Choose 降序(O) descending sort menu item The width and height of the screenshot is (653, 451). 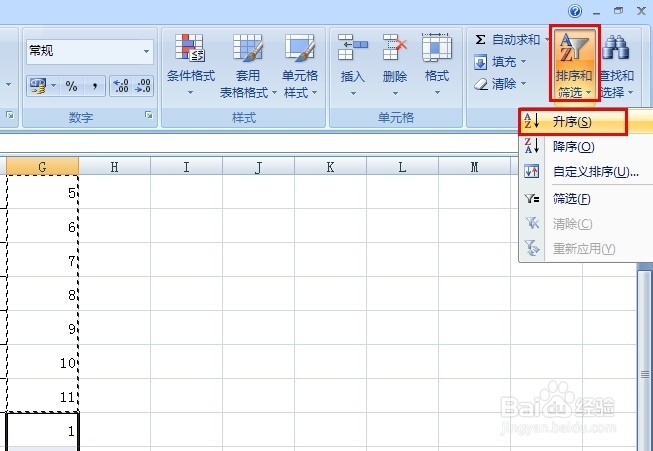point(586,147)
